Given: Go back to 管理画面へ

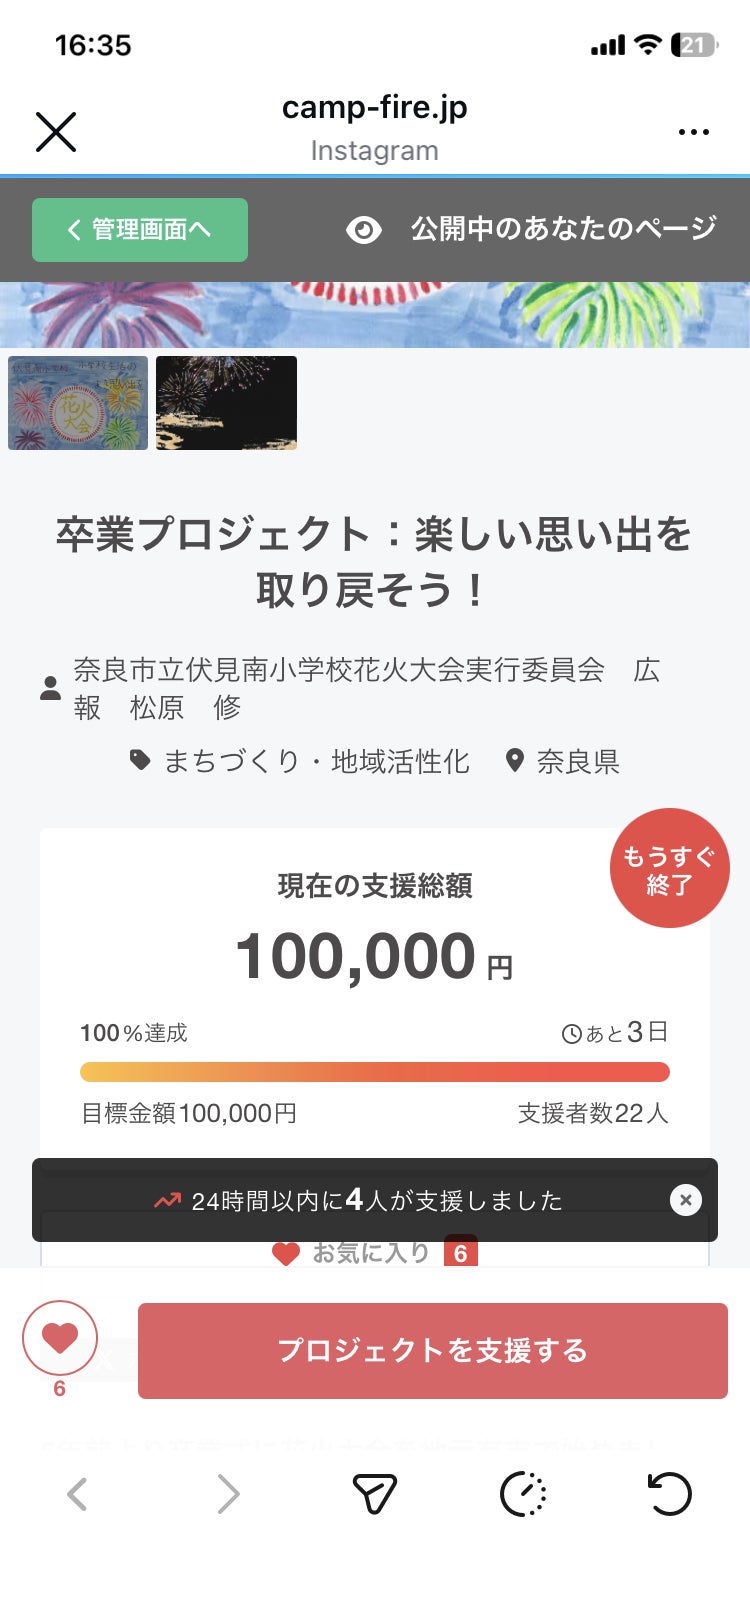Looking at the screenshot, I should 140,230.
